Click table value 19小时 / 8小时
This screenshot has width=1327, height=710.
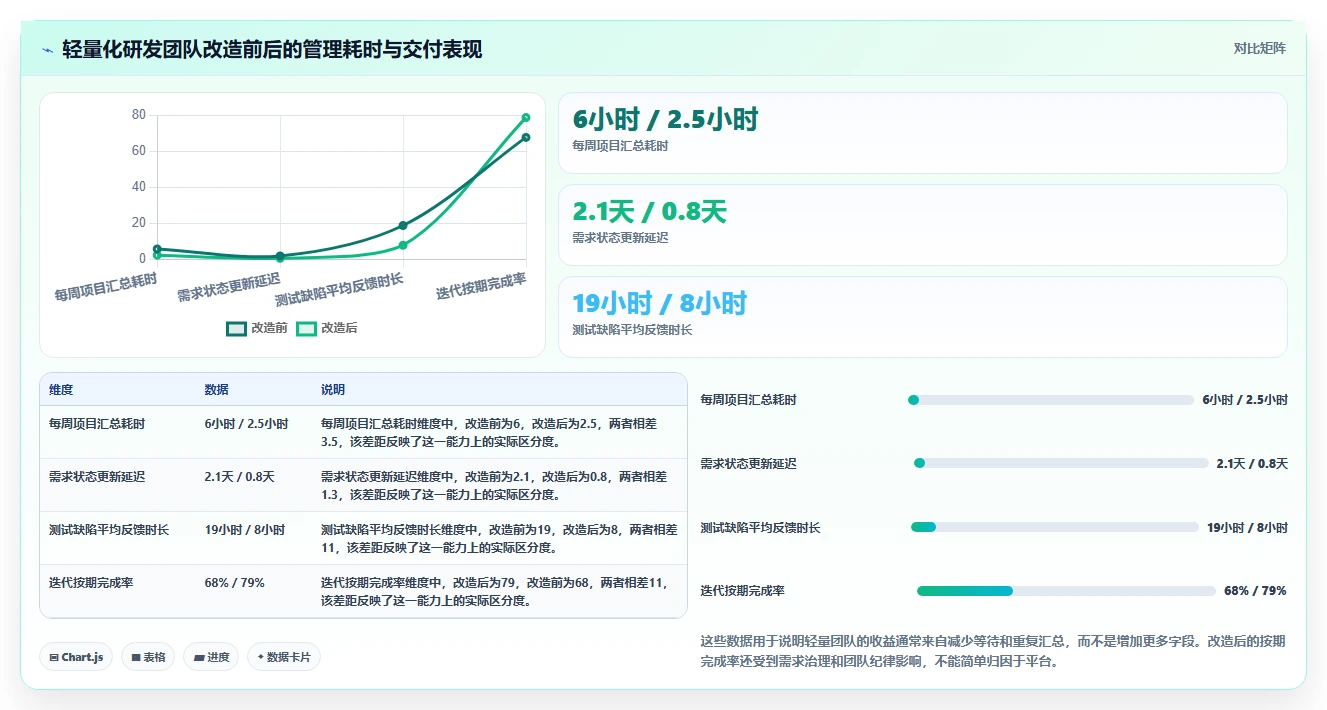coord(244,530)
